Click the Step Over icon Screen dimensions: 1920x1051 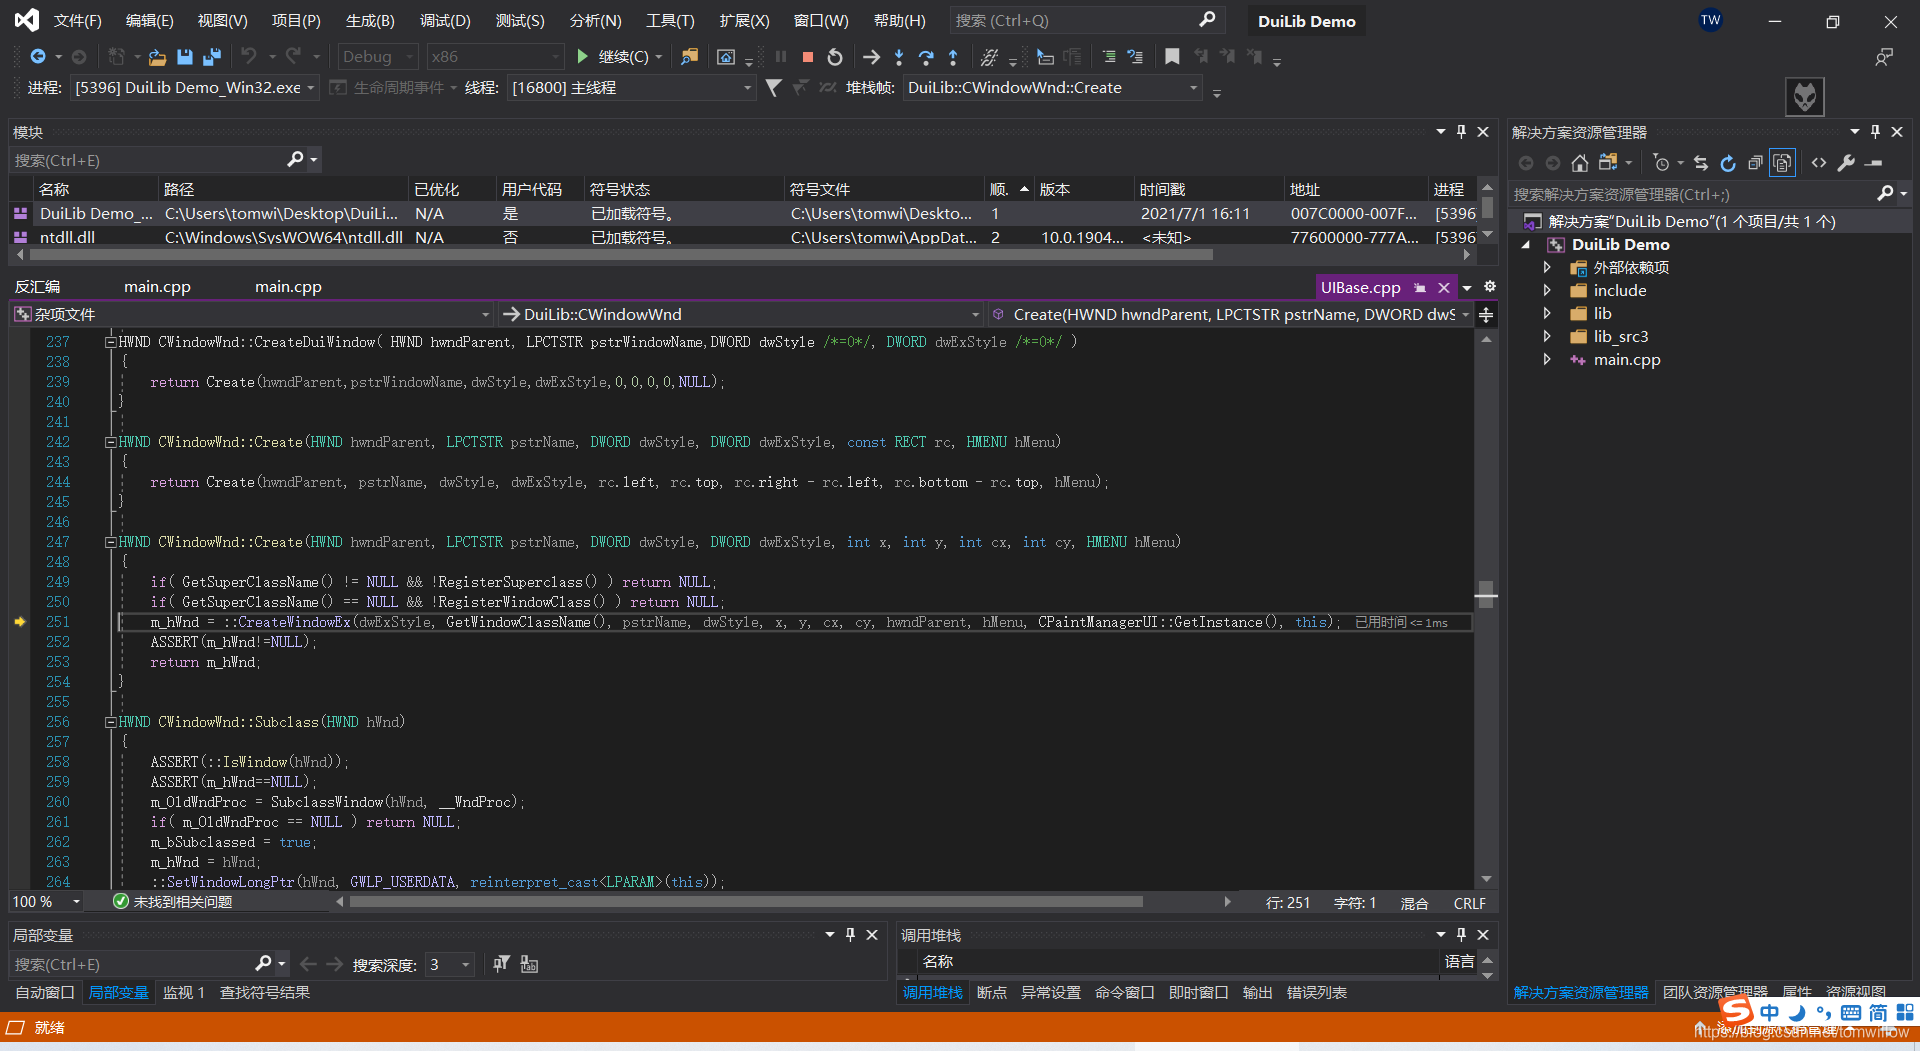926,57
